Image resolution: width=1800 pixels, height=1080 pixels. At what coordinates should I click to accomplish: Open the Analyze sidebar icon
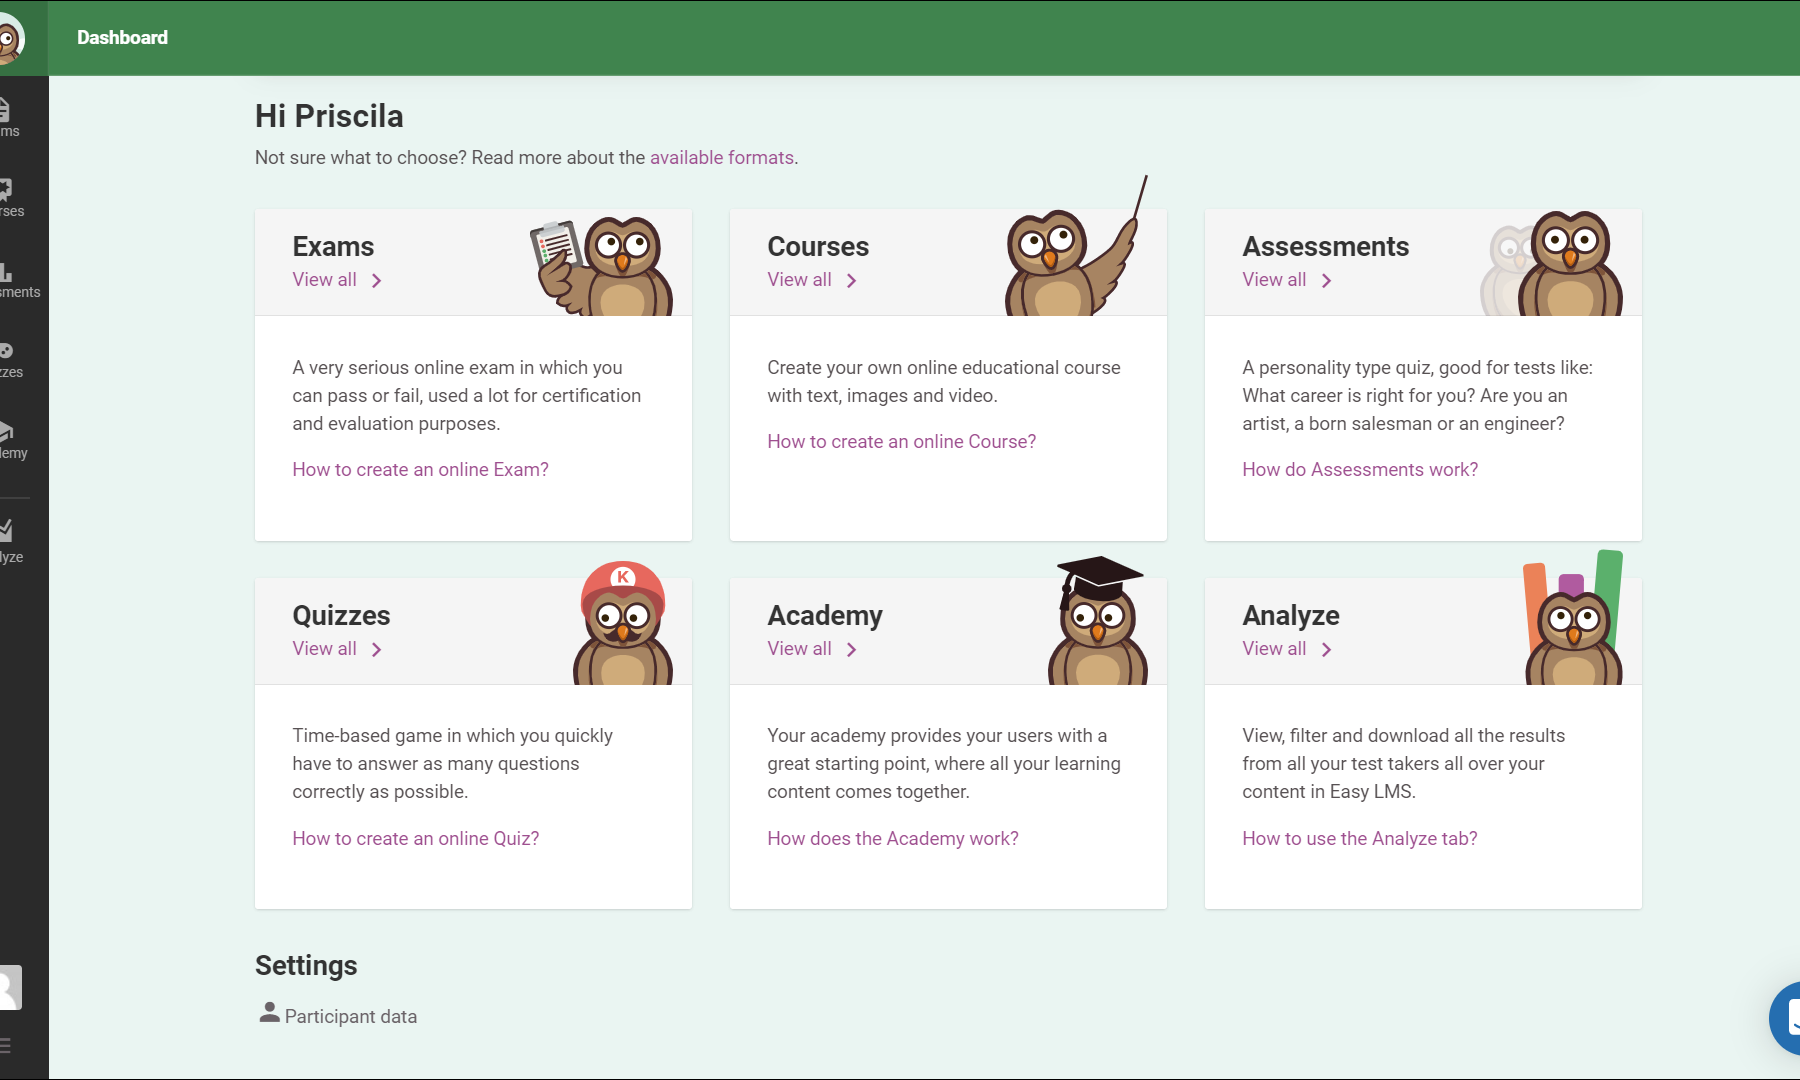pos(8,540)
